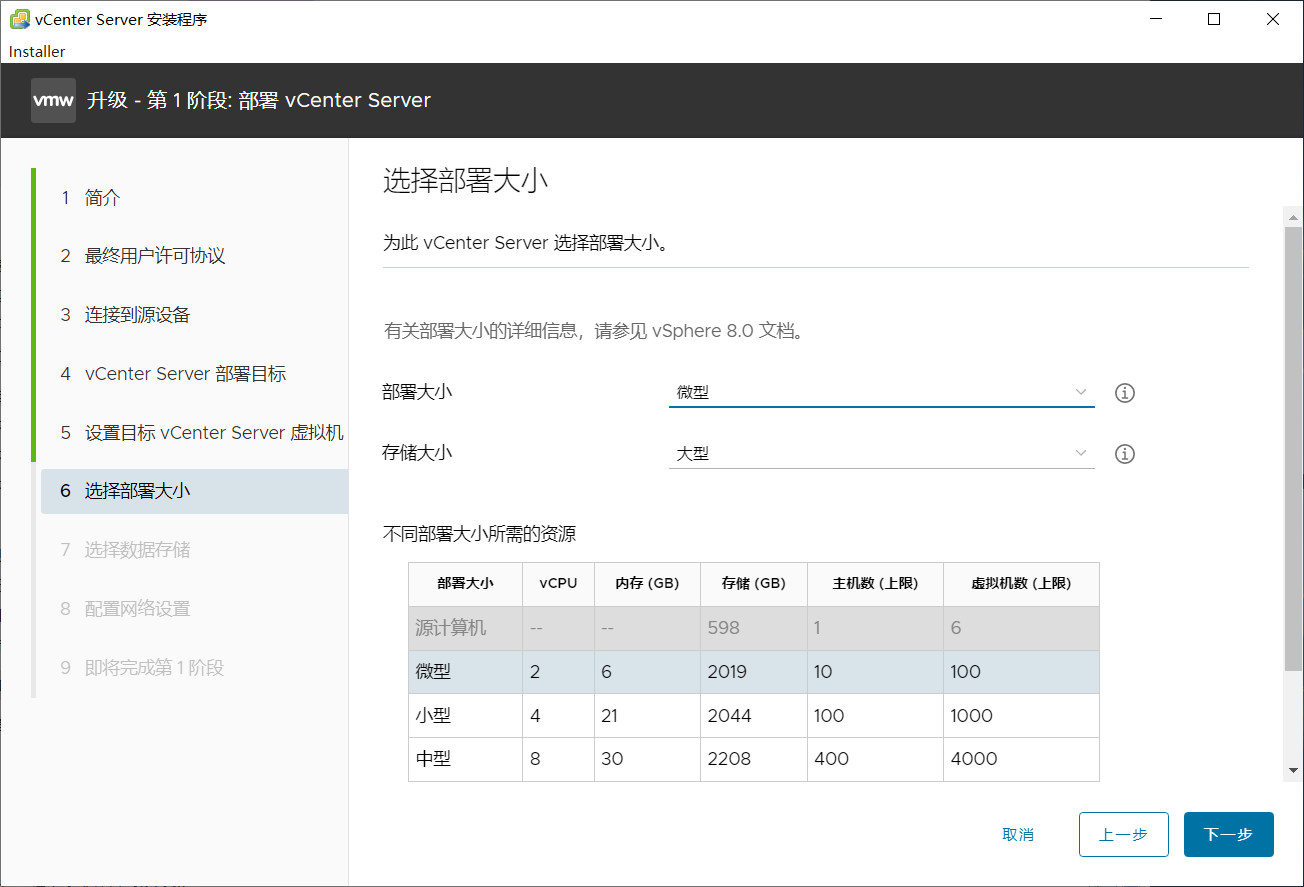Click the 上一步 button

pyautogui.click(x=1123, y=834)
